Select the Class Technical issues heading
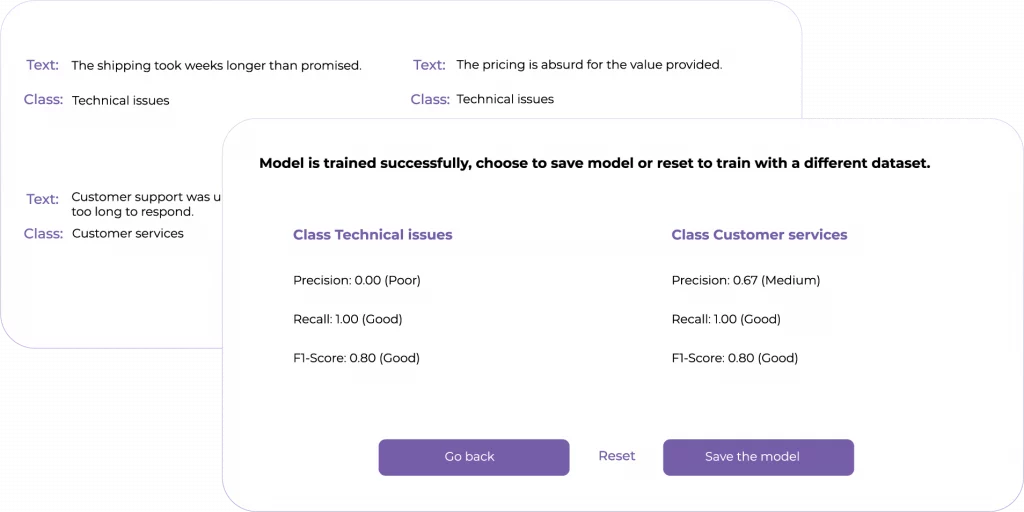1024x512 pixels. [x=372, y=235]
